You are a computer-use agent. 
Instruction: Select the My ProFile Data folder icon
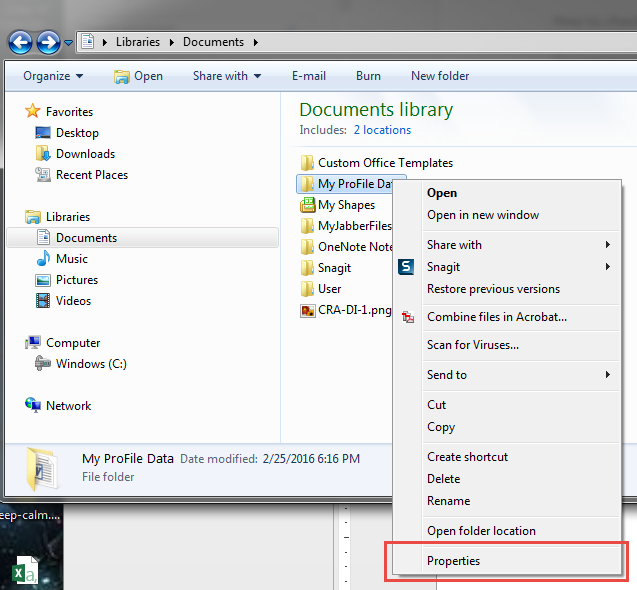coord(307,184)
